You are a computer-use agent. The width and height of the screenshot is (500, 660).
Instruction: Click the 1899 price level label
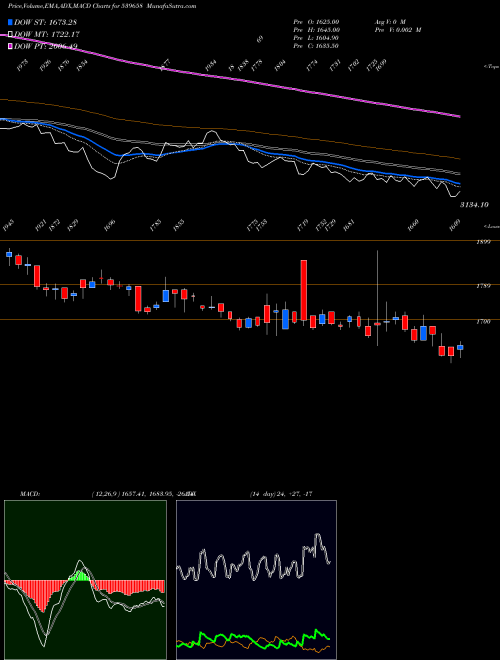[482, 242]
